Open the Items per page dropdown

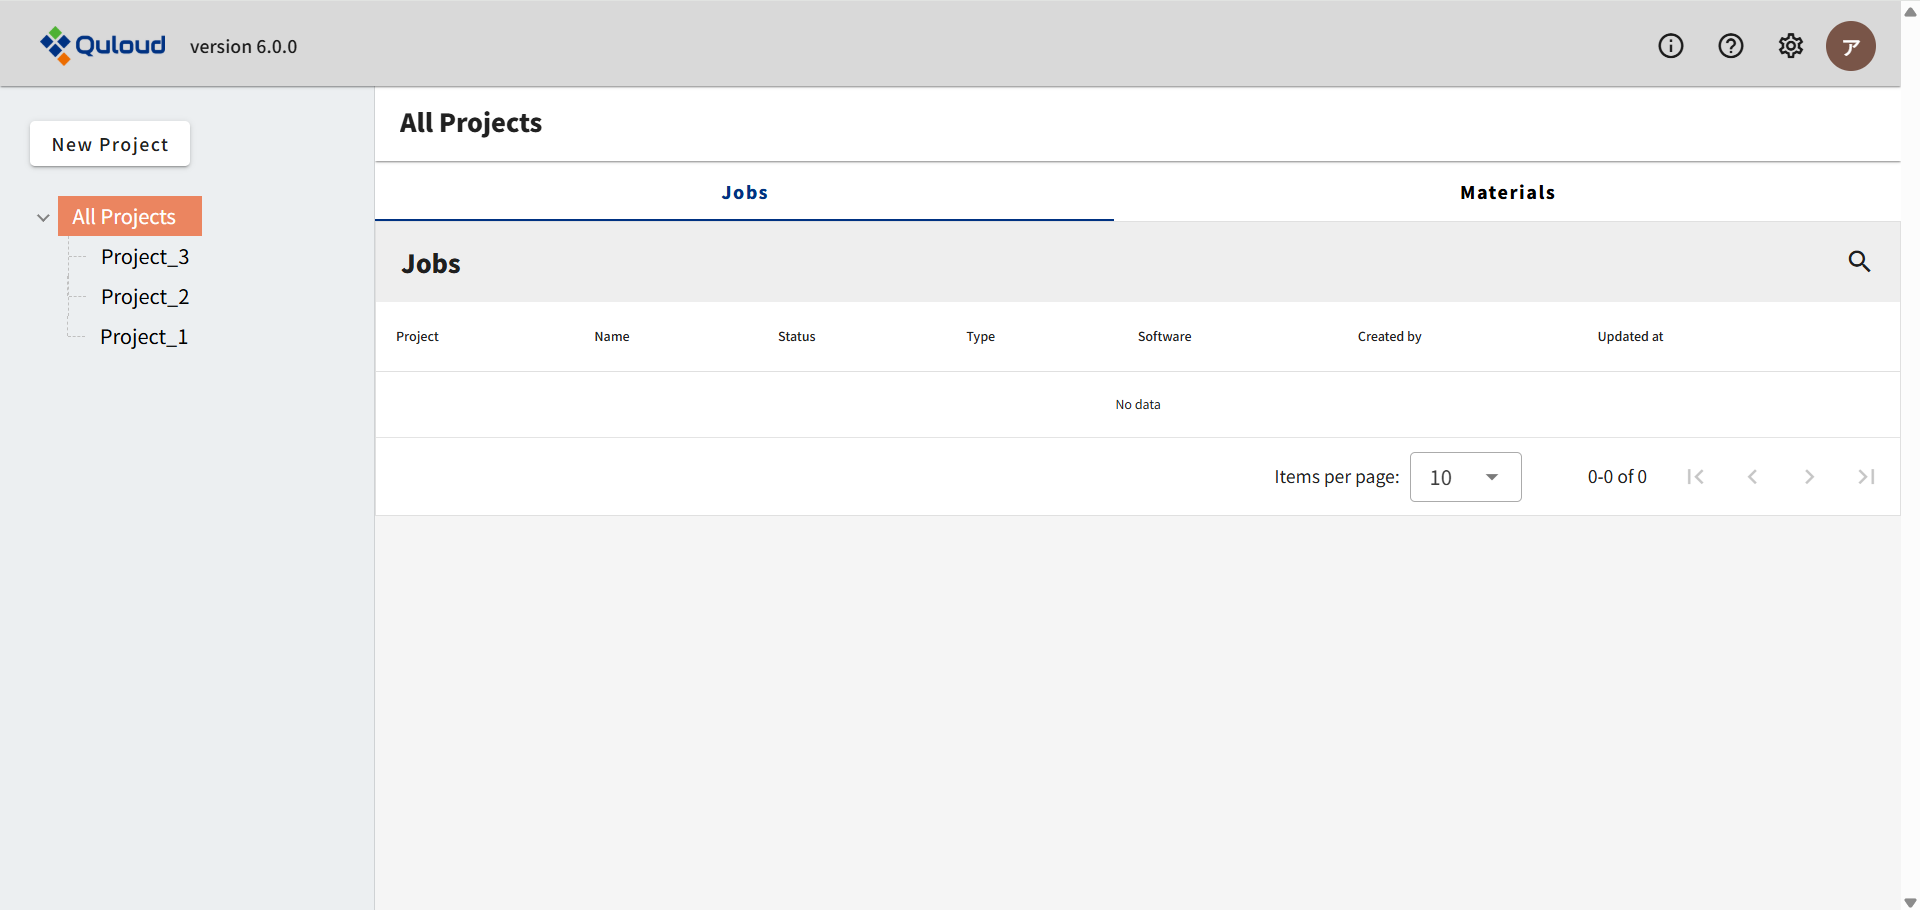coord(1465,477)
